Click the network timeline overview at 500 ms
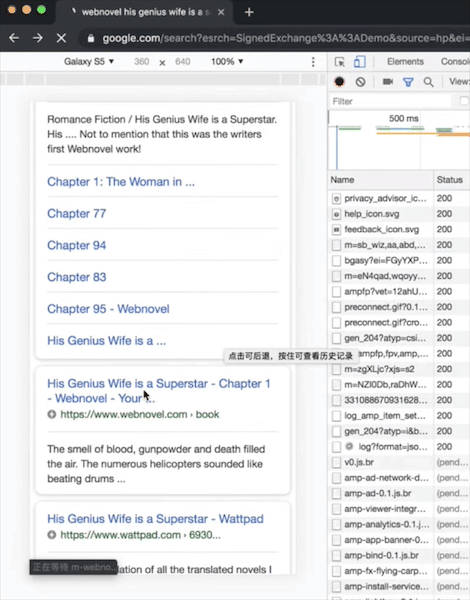470x600 pixels. tap(403, 118)
